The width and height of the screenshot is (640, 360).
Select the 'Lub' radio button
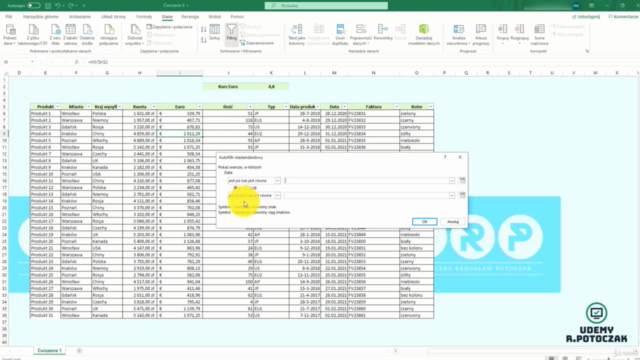click(246, 188)
